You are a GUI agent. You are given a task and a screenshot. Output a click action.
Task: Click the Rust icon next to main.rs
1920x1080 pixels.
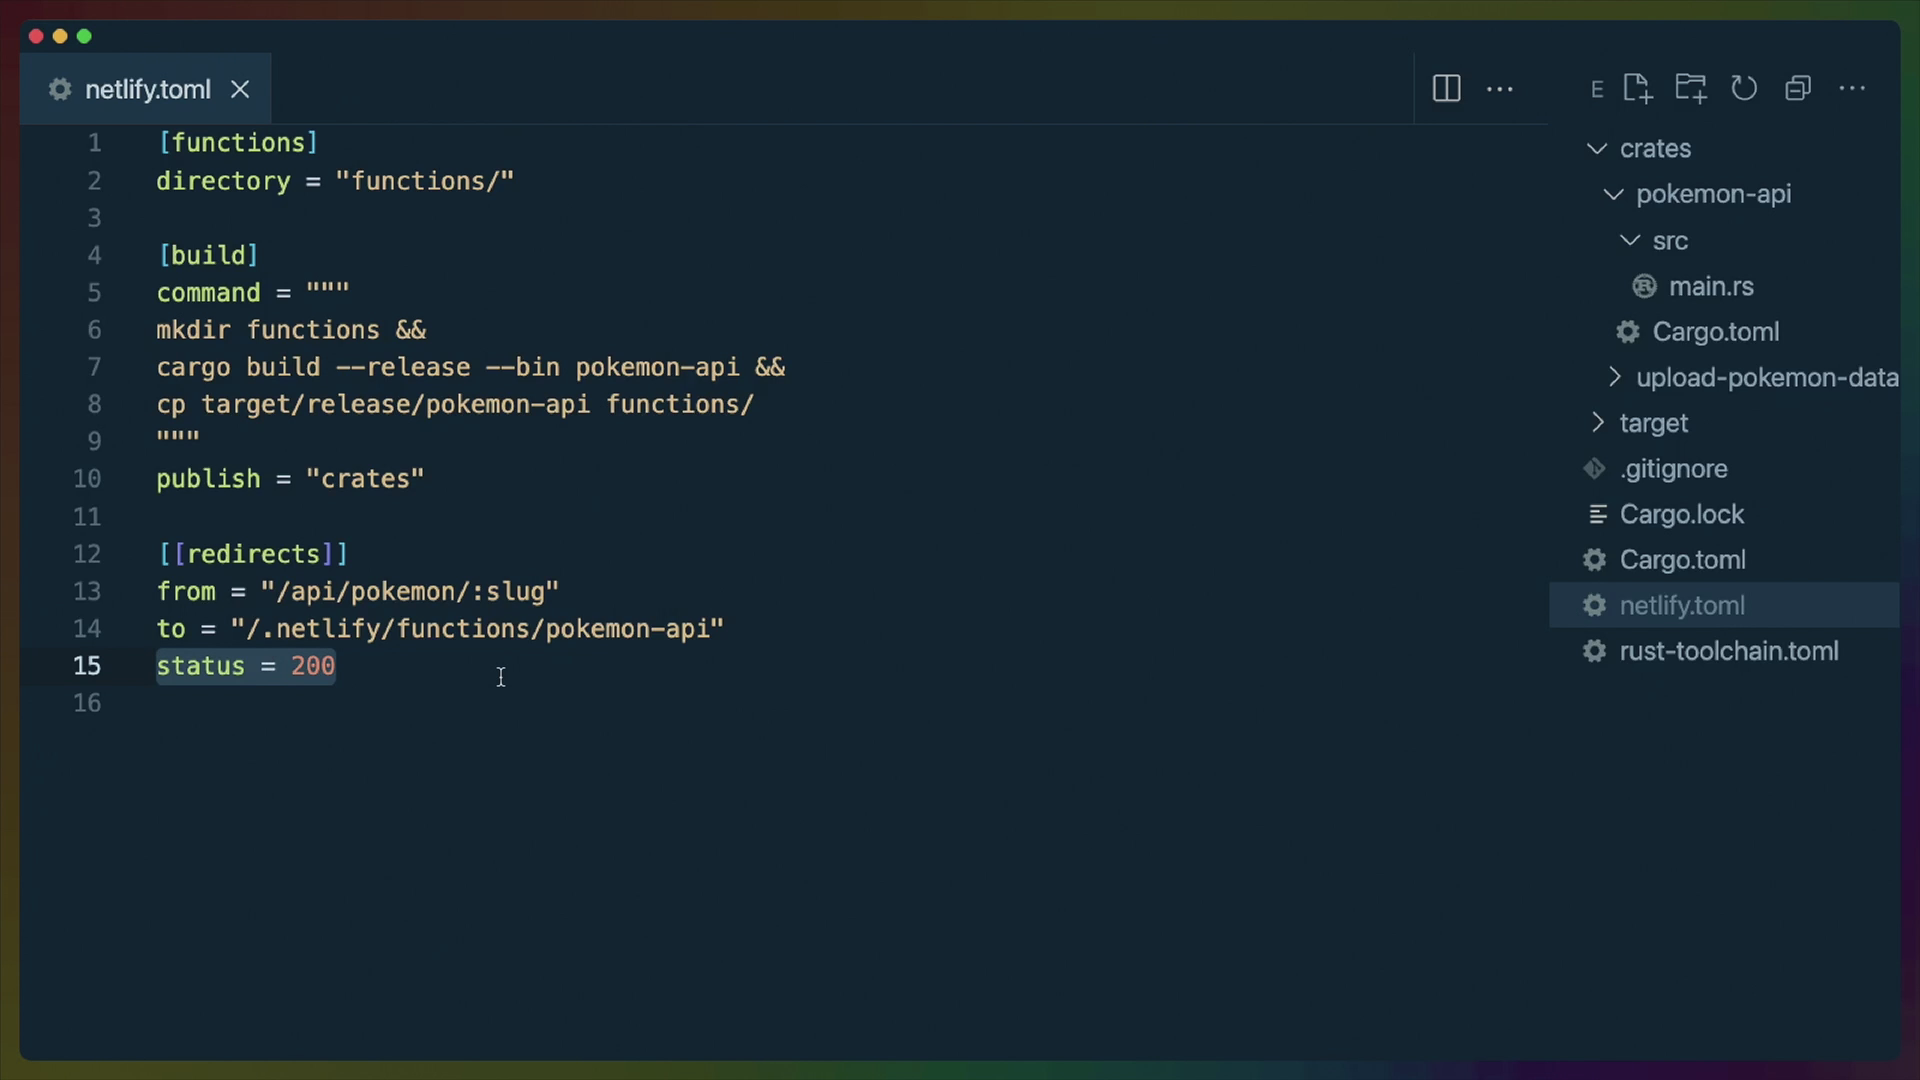(1644, 286)
